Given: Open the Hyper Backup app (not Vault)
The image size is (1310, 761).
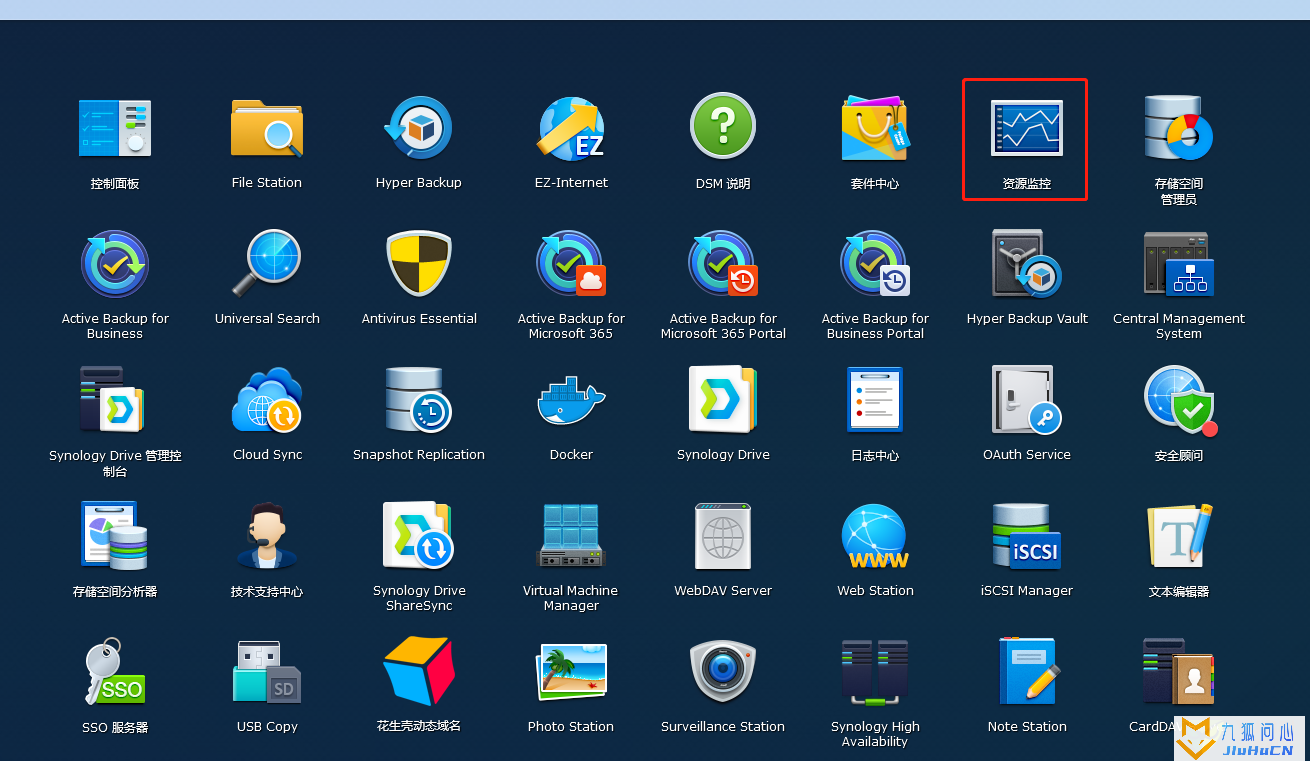Looking at the screenshot, I should coord(419,127).
